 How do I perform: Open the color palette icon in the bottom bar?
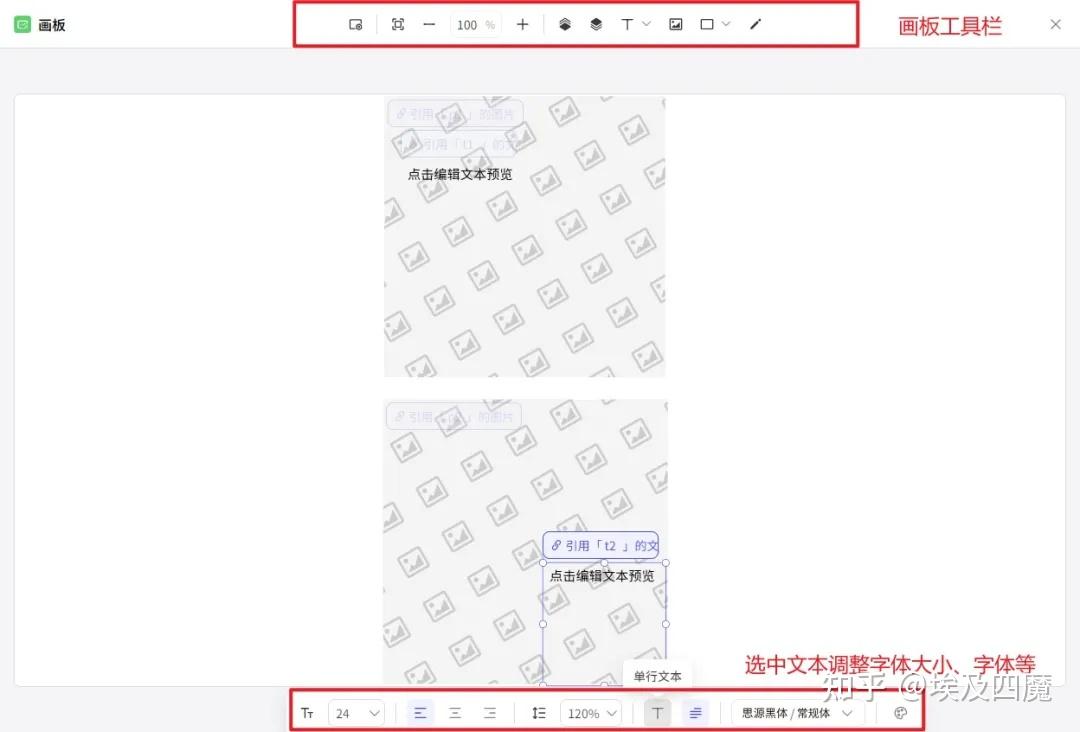click(x=900, y=713)
